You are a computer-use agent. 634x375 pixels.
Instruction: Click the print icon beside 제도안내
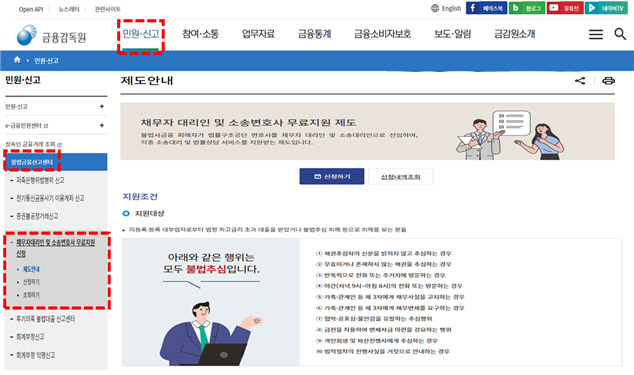tap(608, 81)
